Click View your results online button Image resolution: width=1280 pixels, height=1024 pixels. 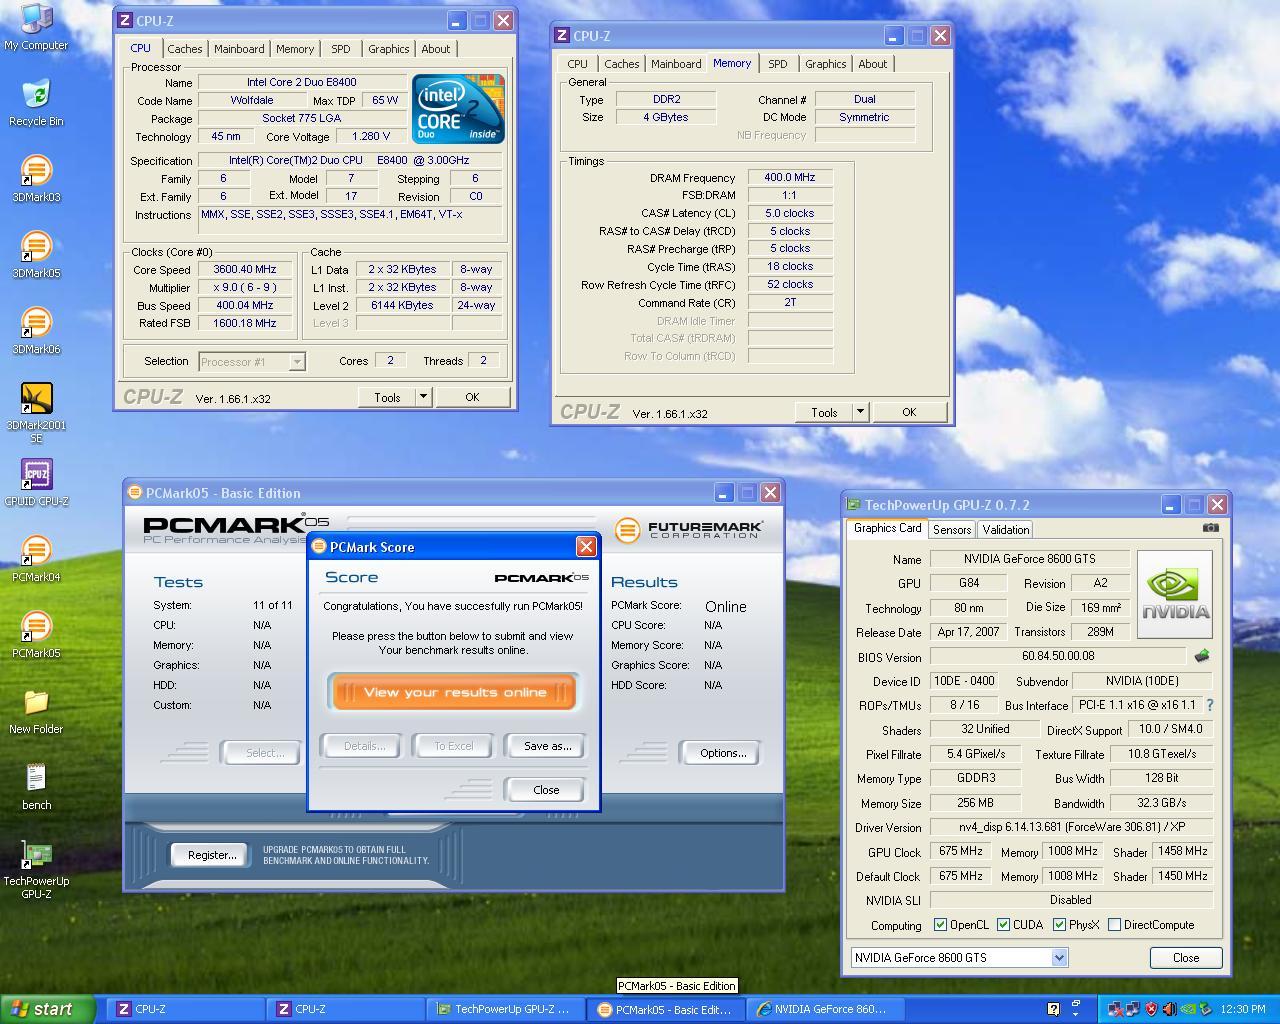(454, 692)
